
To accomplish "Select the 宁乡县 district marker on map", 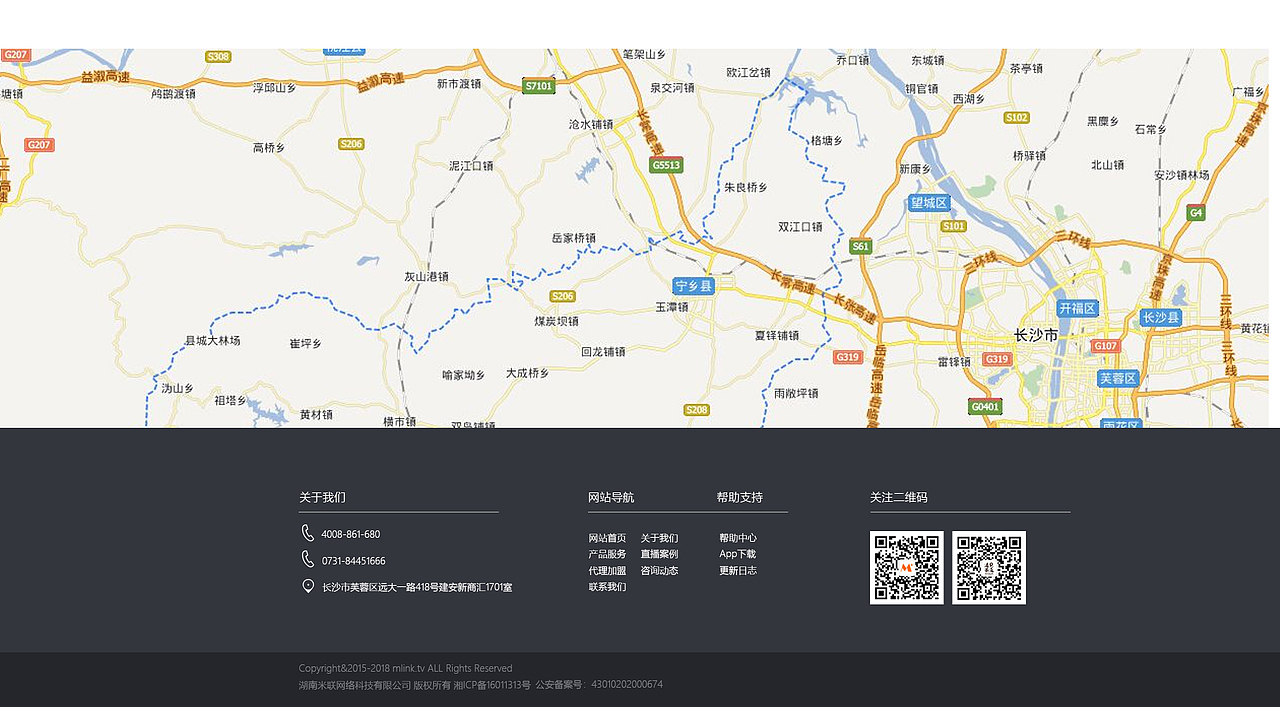I will tap(694, 286).
